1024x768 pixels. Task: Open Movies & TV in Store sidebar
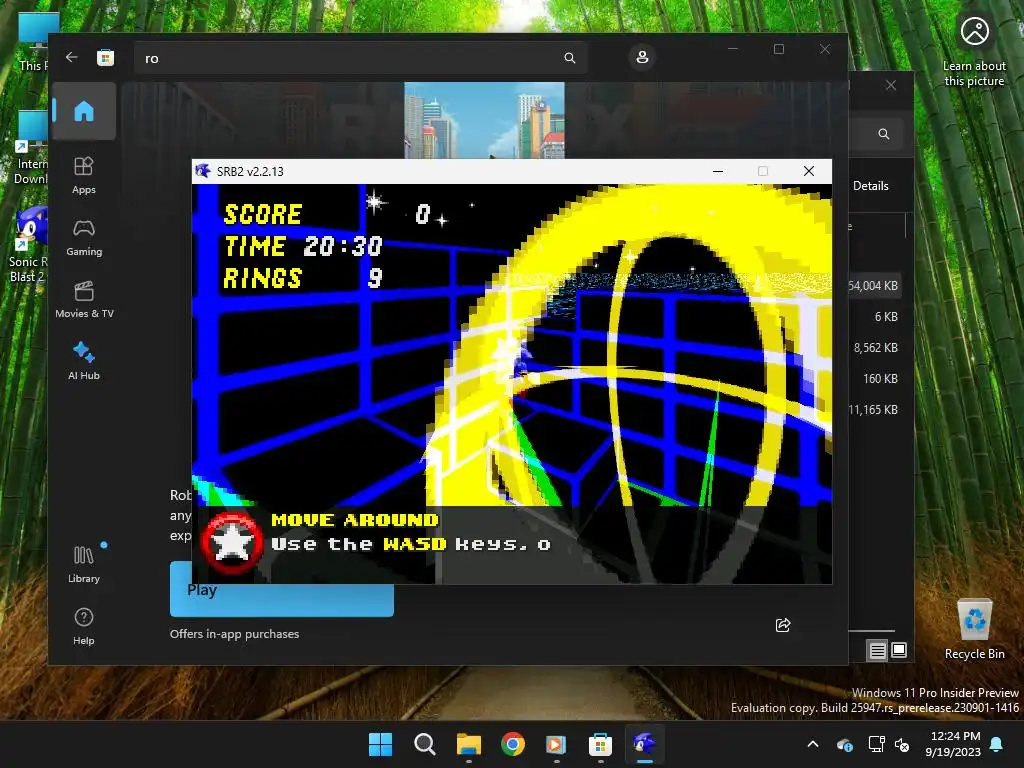(84, 300)
